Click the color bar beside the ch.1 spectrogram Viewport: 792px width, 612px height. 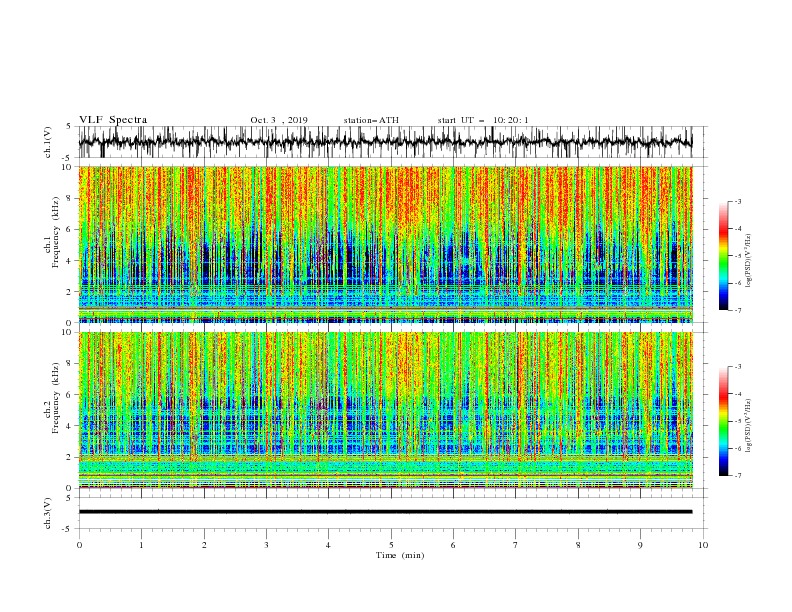click(x=724, y=256)
